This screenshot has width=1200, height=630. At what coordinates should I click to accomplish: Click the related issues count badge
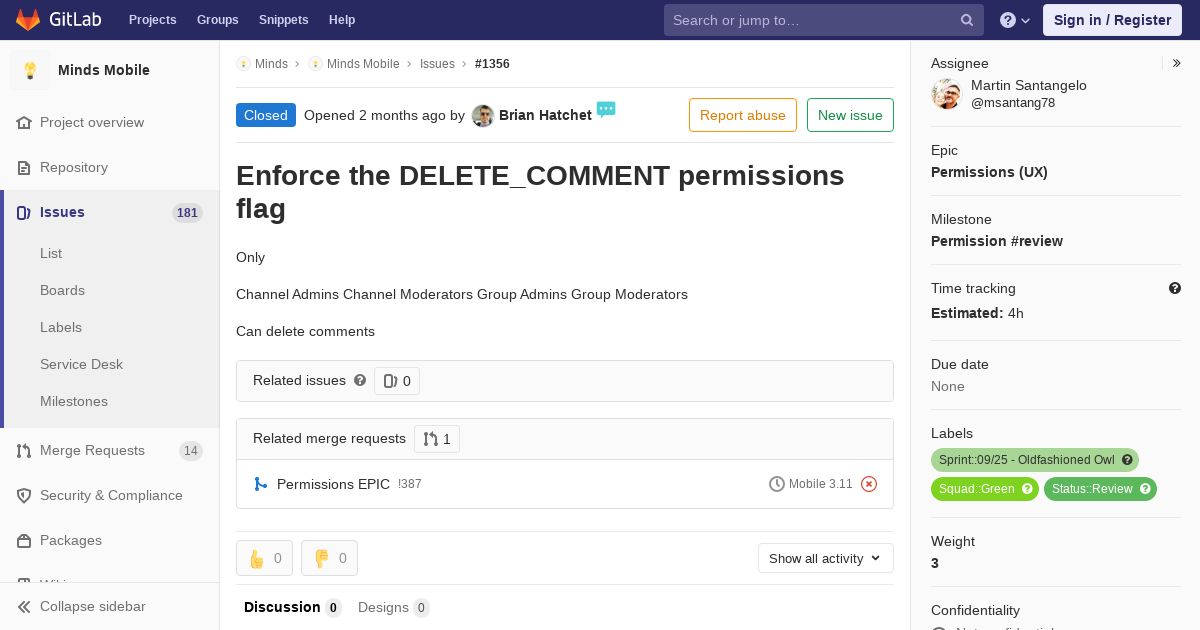(397, 381)
